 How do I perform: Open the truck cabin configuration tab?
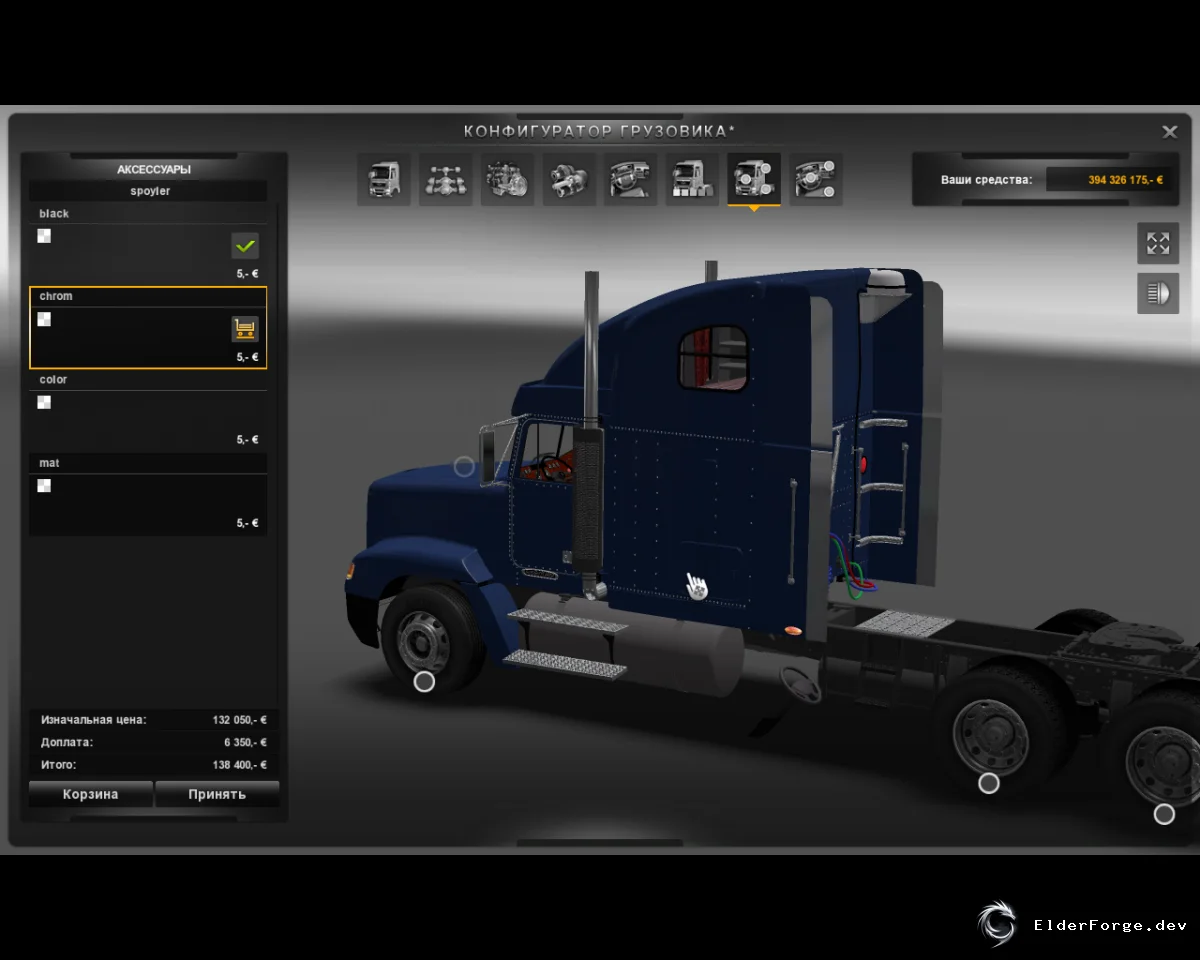click(384, 180)
